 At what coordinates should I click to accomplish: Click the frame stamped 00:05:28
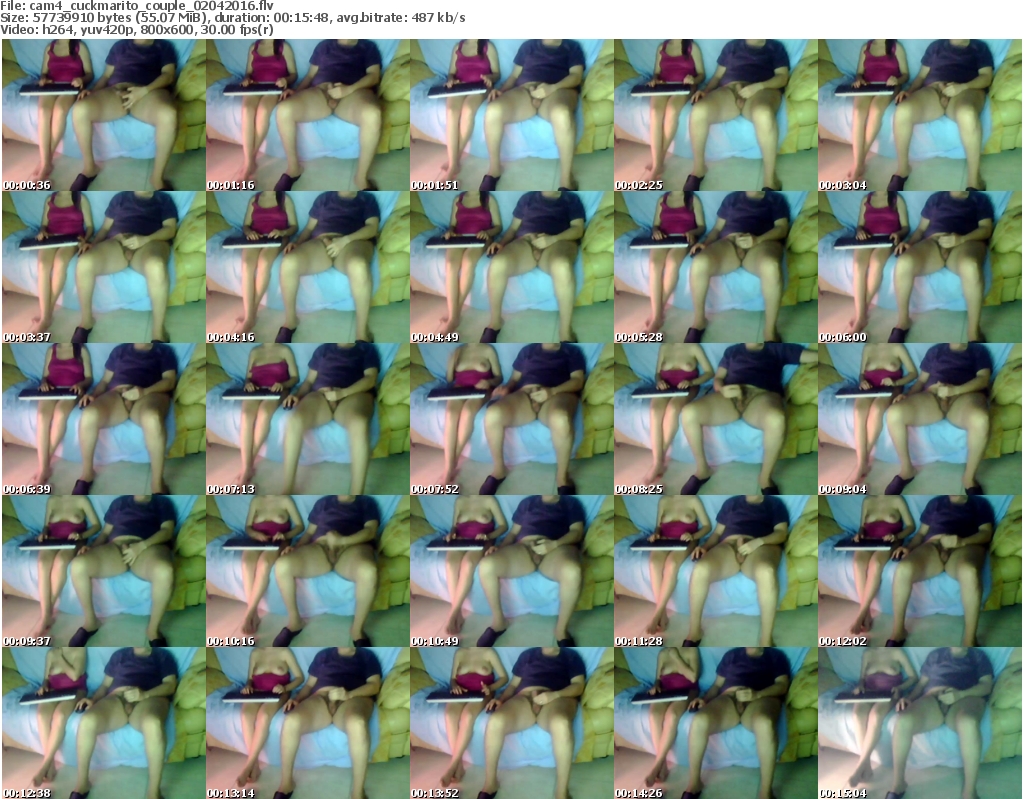pos(715,267)
